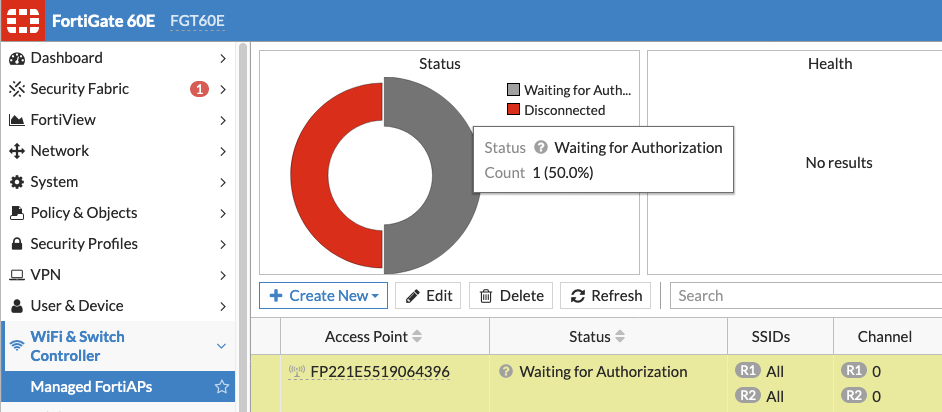Click the Dashboard gauge icon
Image resolution: width=942 pixels, height=412 pixels.
[x=17, y=58]
